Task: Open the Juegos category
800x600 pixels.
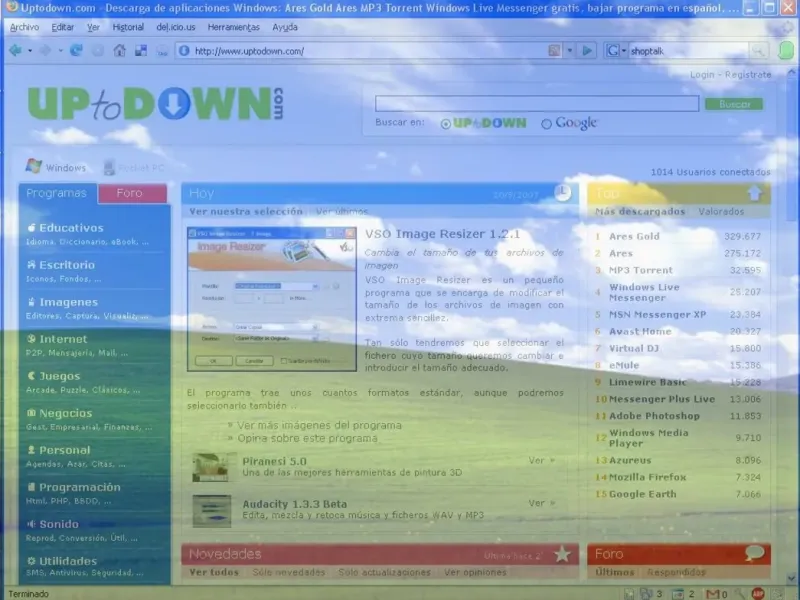Action: tap(60, 376)
